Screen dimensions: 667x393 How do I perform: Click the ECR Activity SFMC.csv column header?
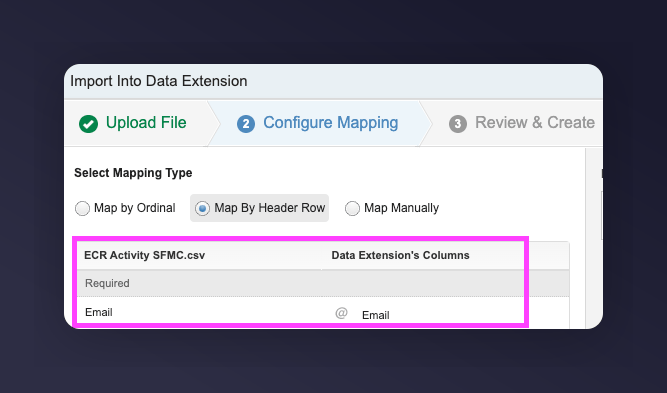point(145,255)
